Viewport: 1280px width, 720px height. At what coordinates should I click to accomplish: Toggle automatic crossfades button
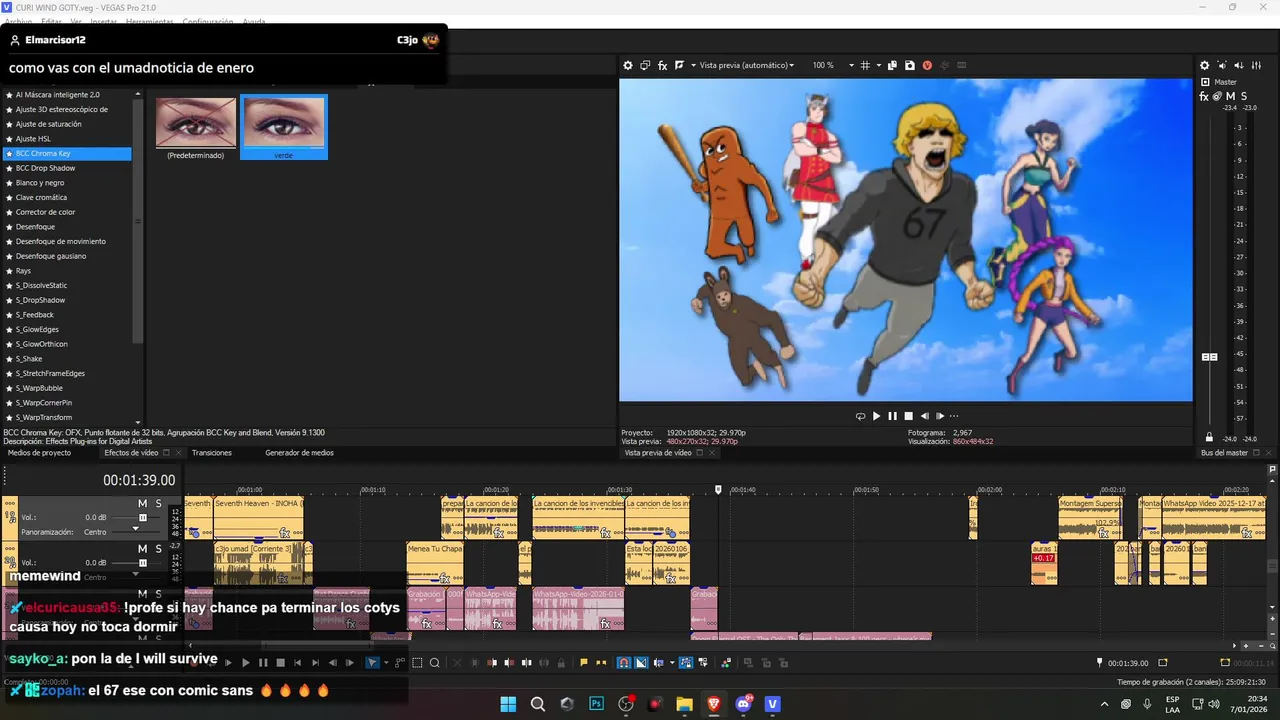(x=641, y=662)
